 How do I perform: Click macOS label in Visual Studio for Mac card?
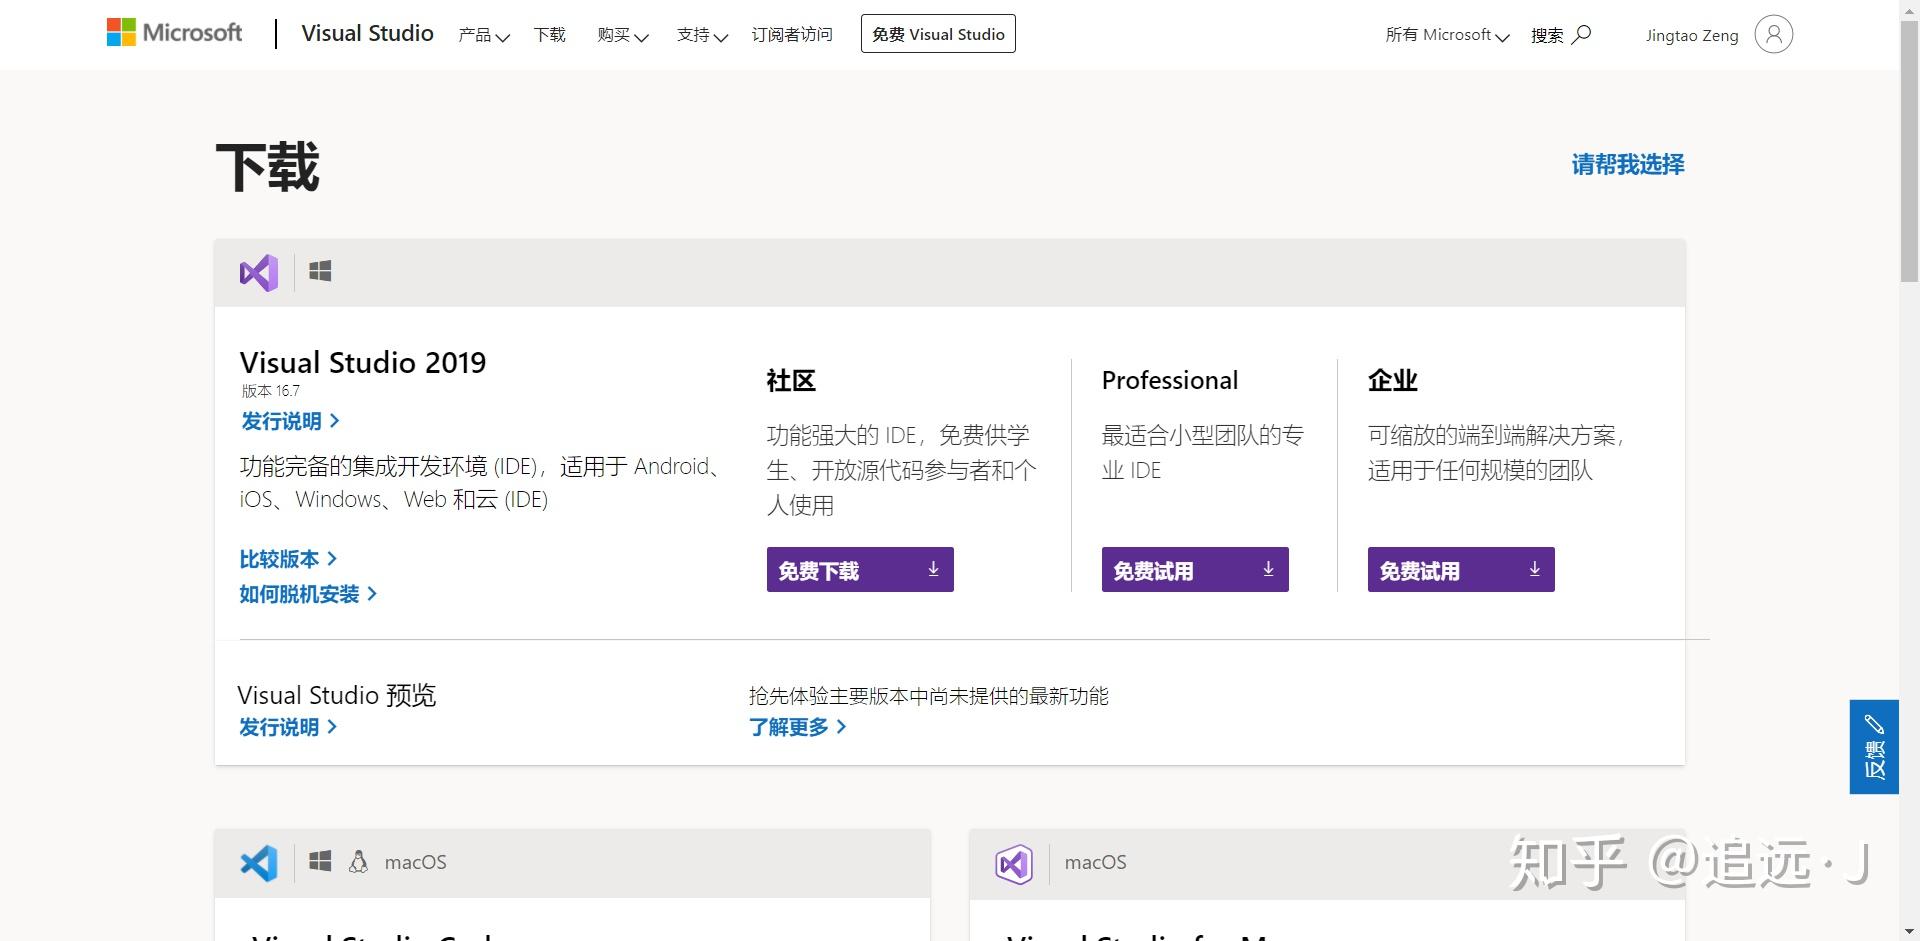pyautogui.click(x=1096, y=862)
